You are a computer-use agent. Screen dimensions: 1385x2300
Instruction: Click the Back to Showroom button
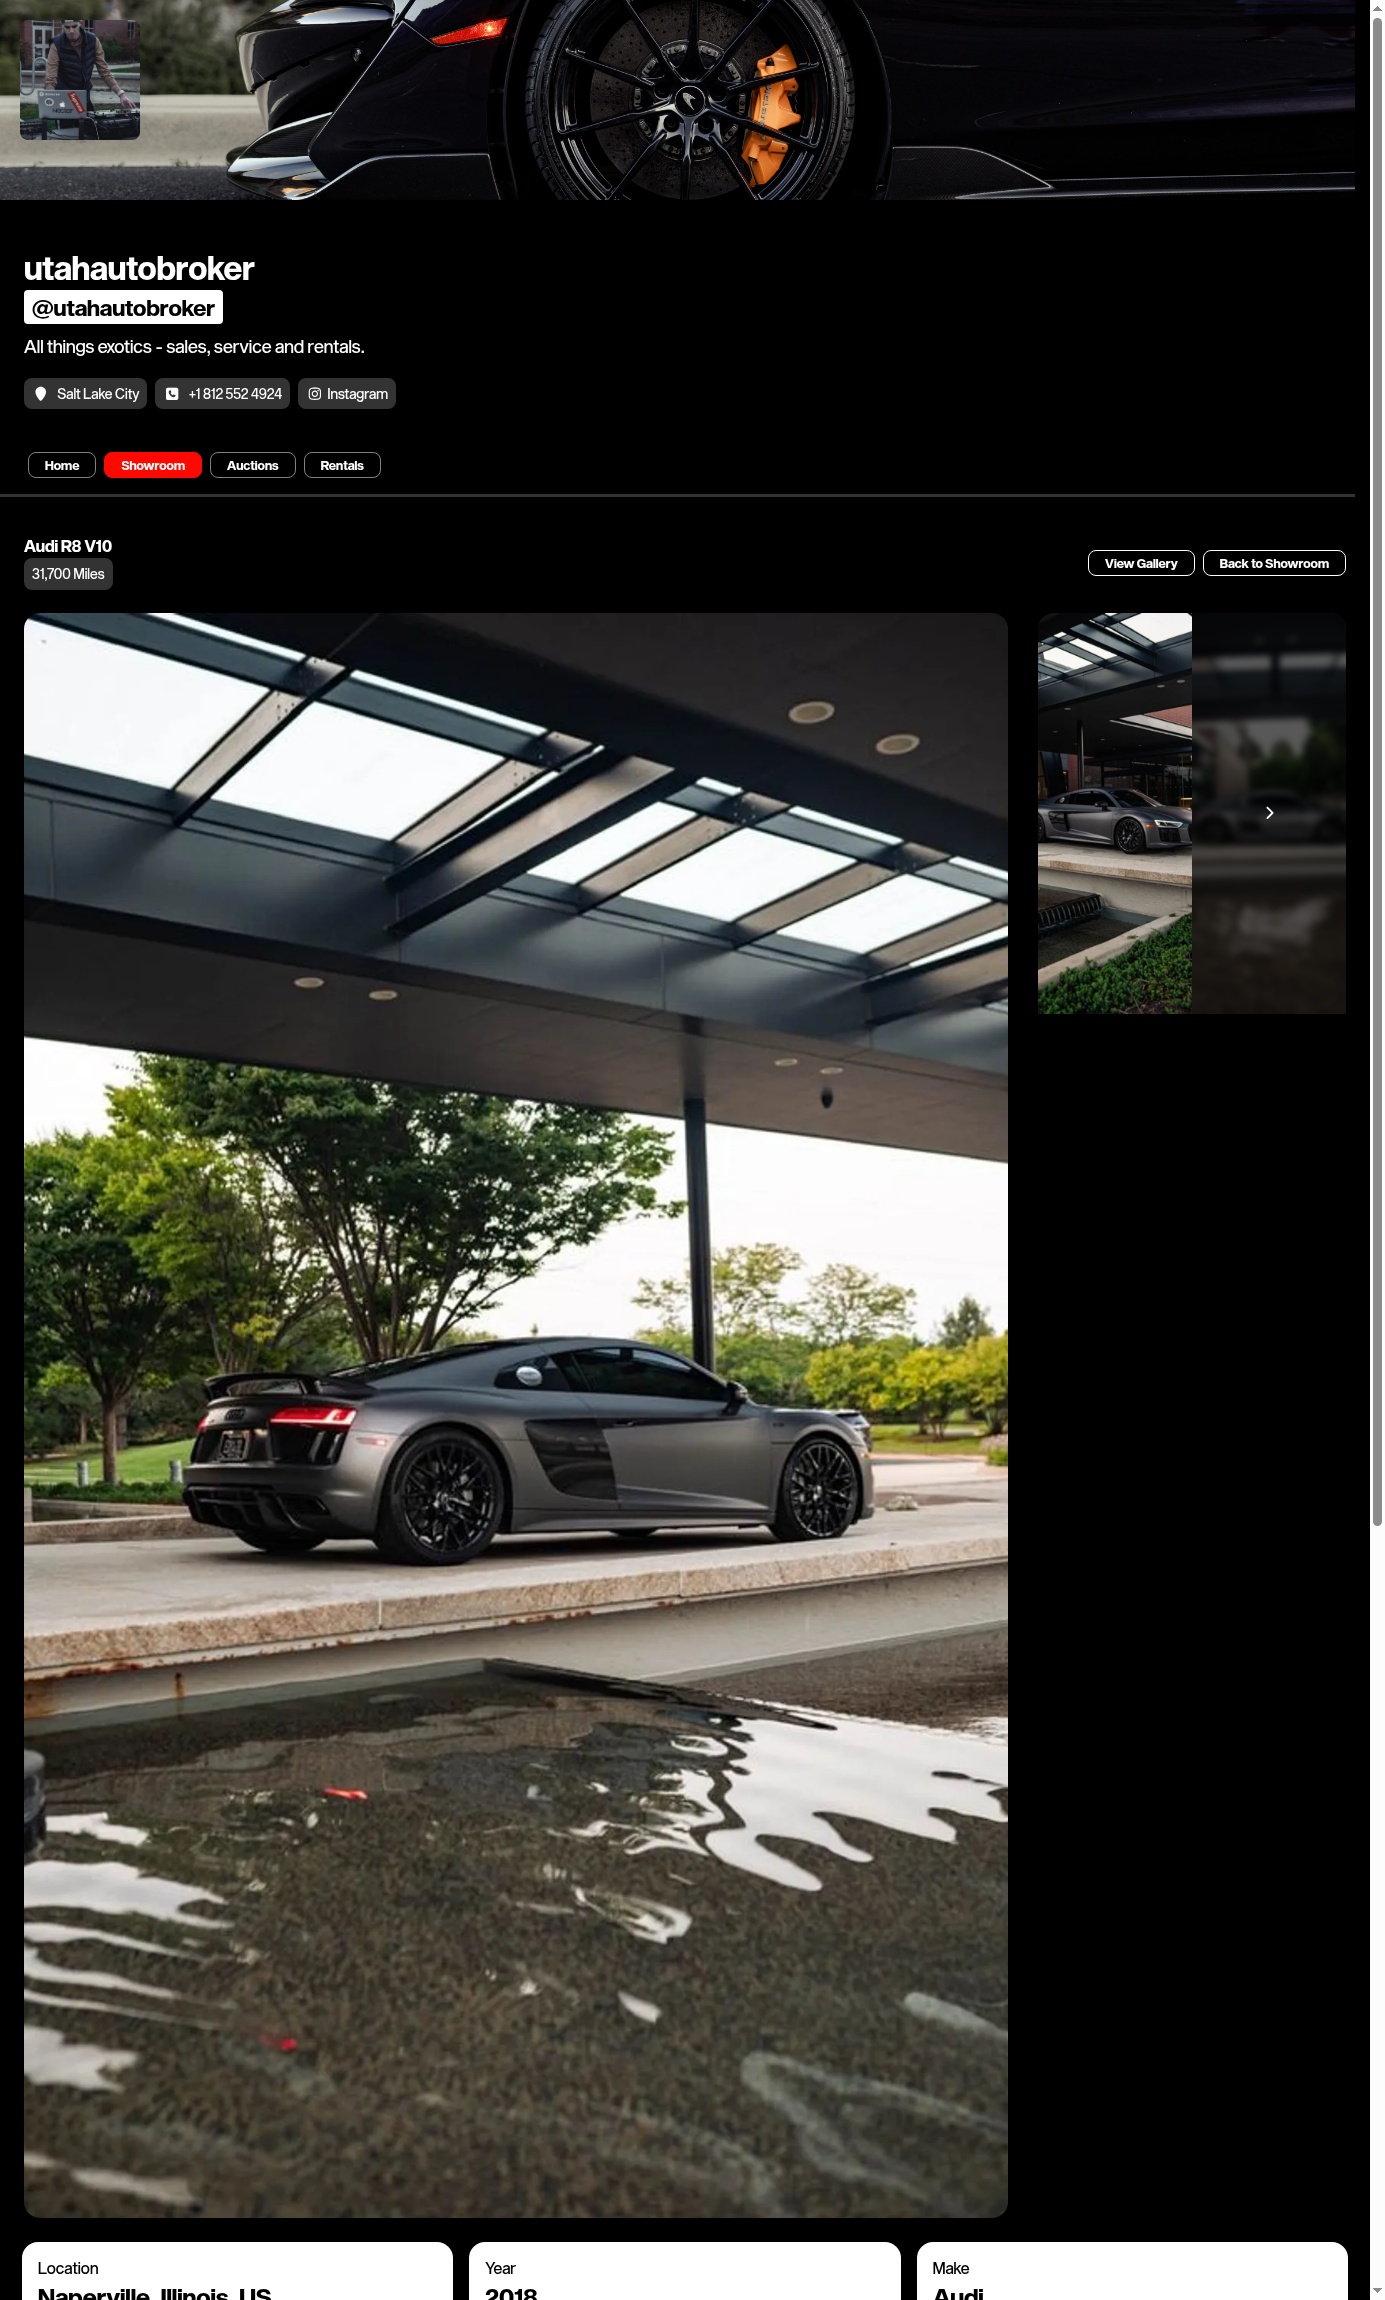(x=1273, y=564)
